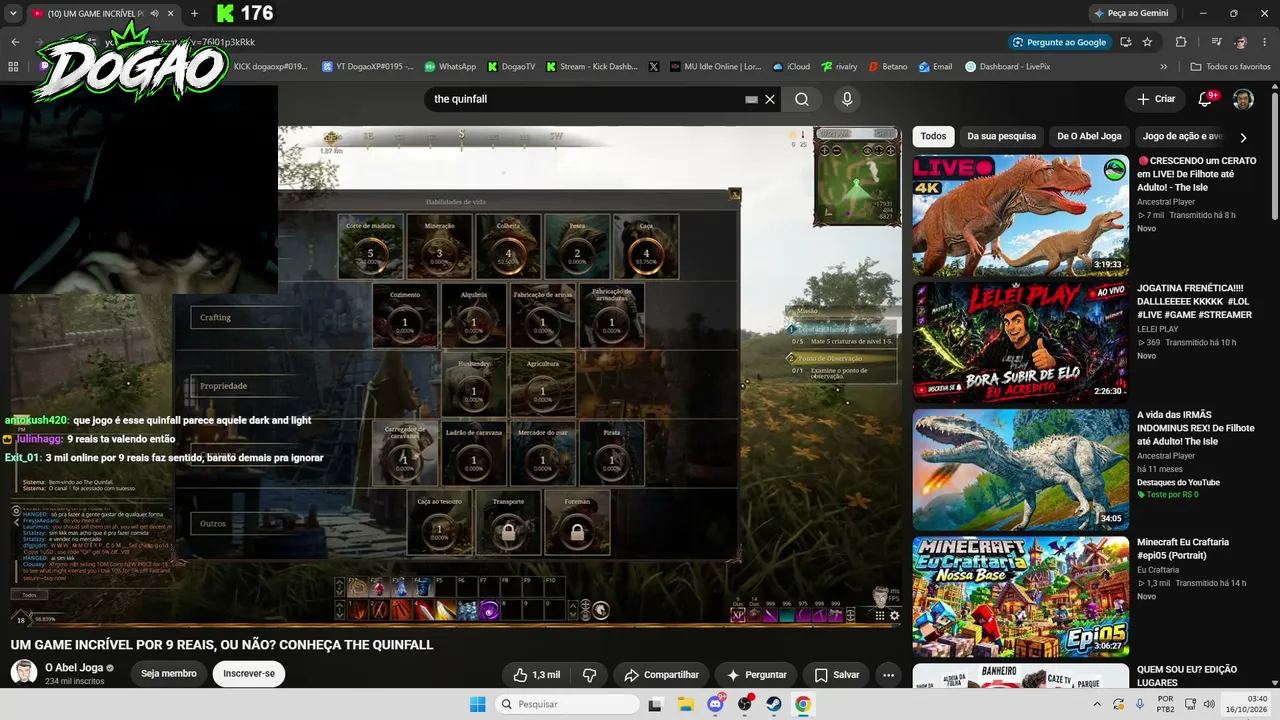Select the "Da sua pesquisa" filter chip
1280x720 pixels.
point(1001,137)
